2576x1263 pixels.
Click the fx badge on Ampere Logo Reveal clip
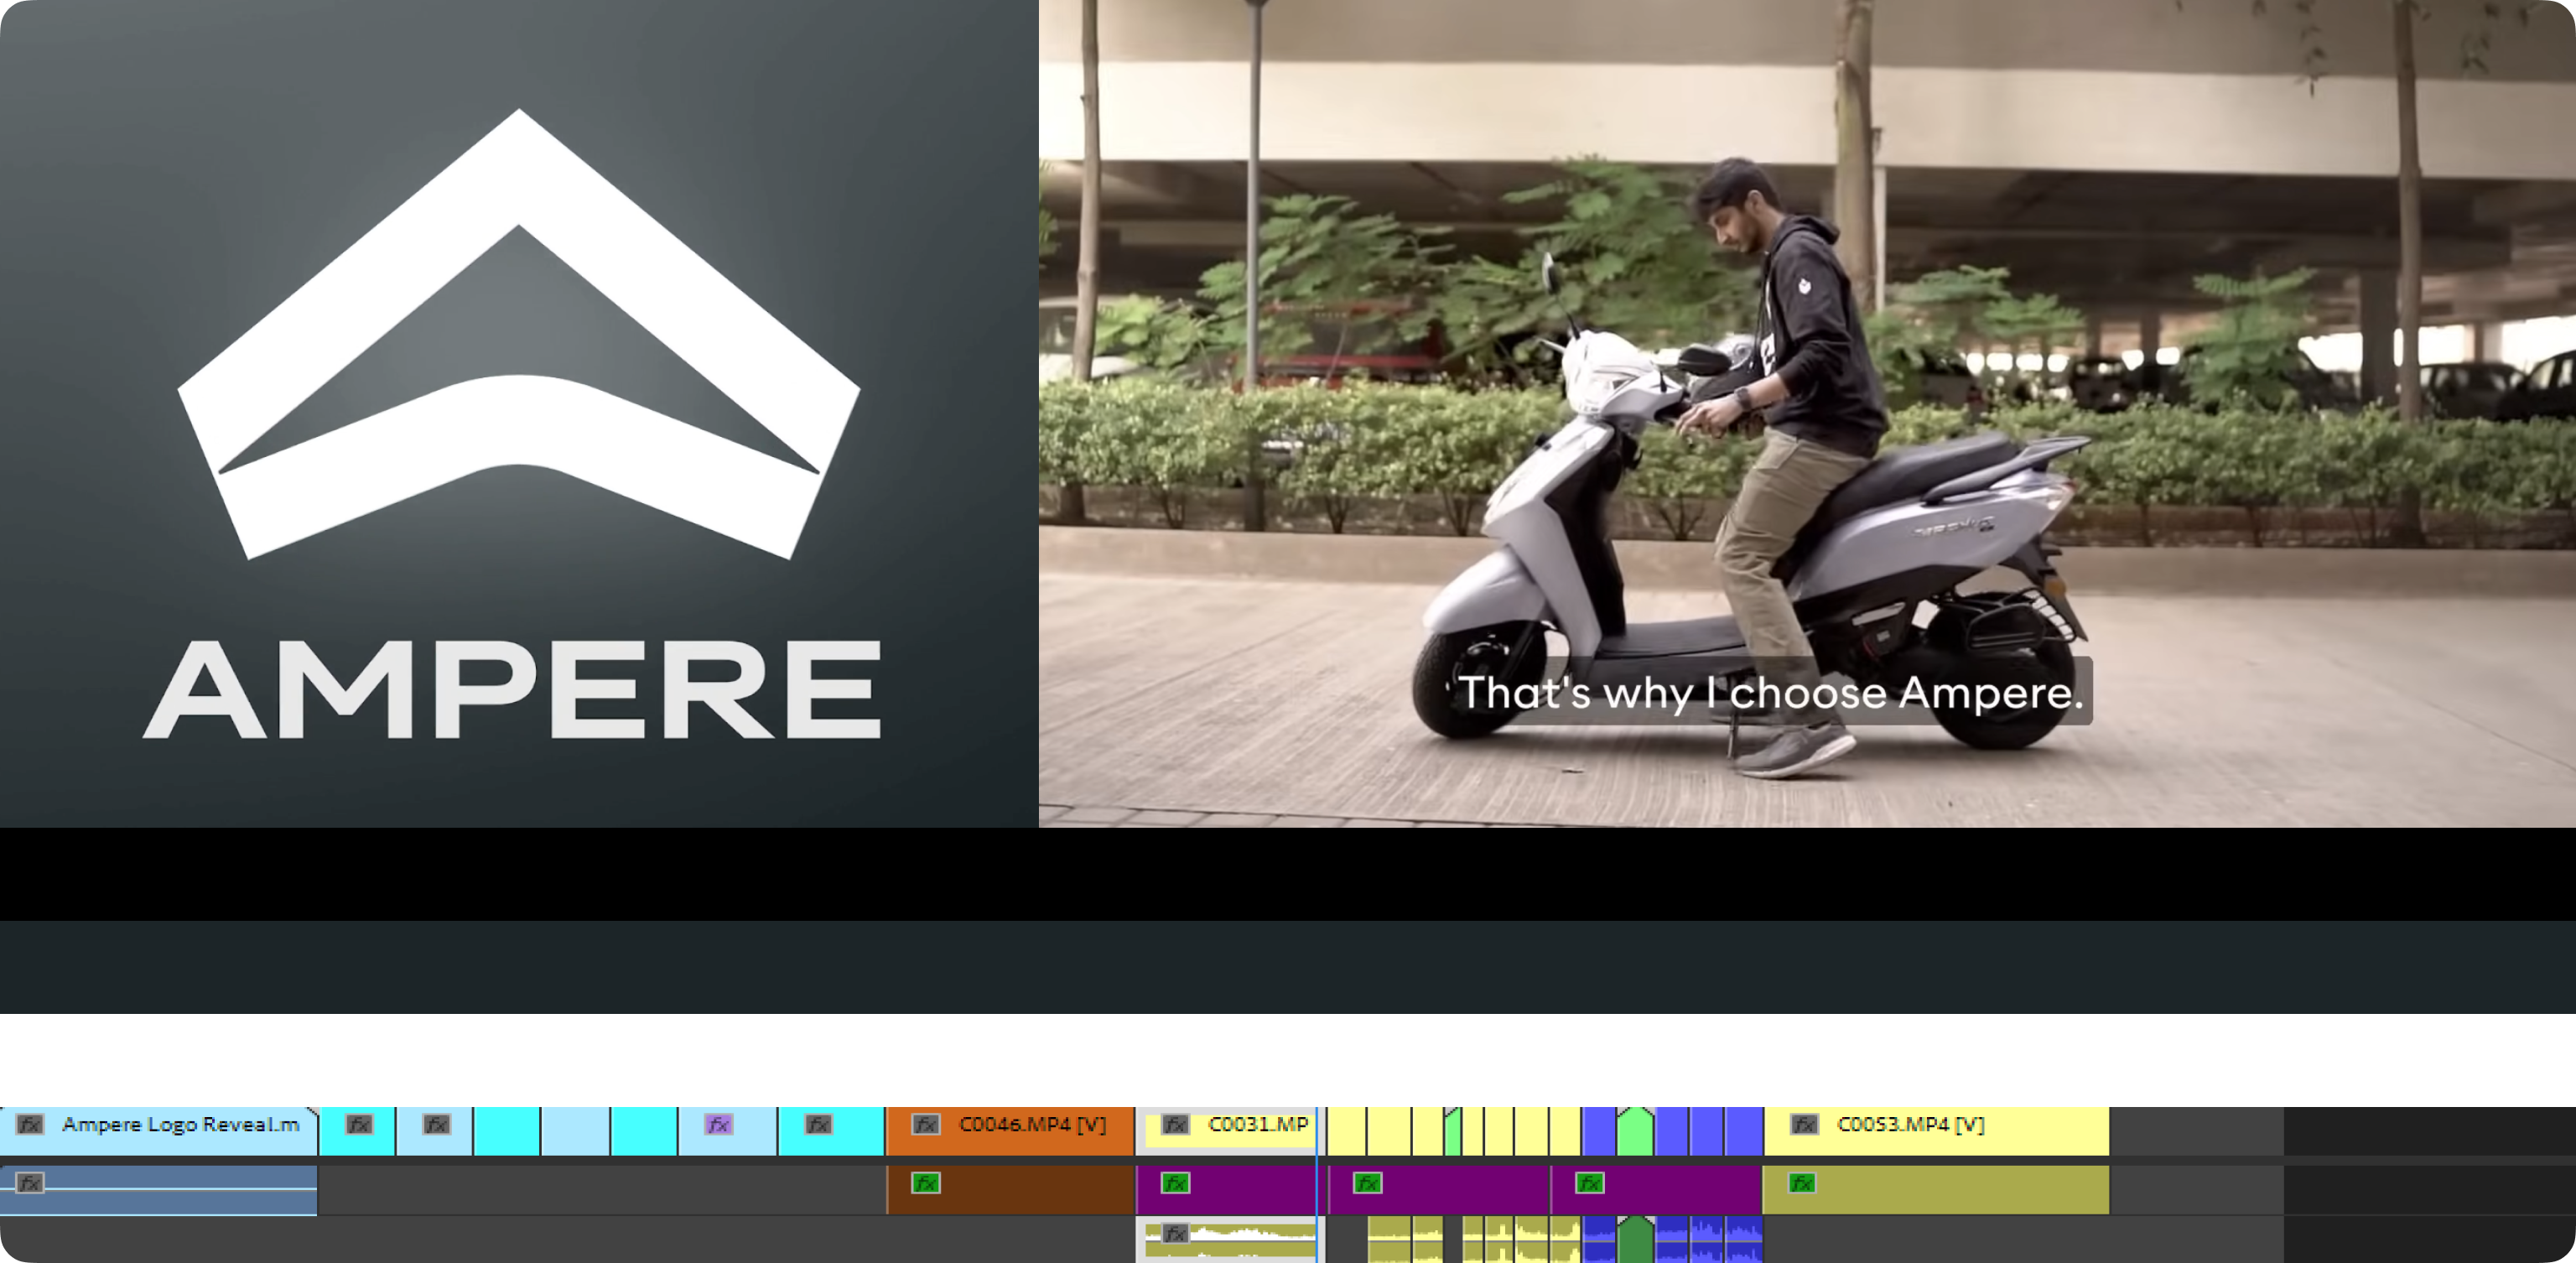pyautogui.click(x=30, y=1124)
